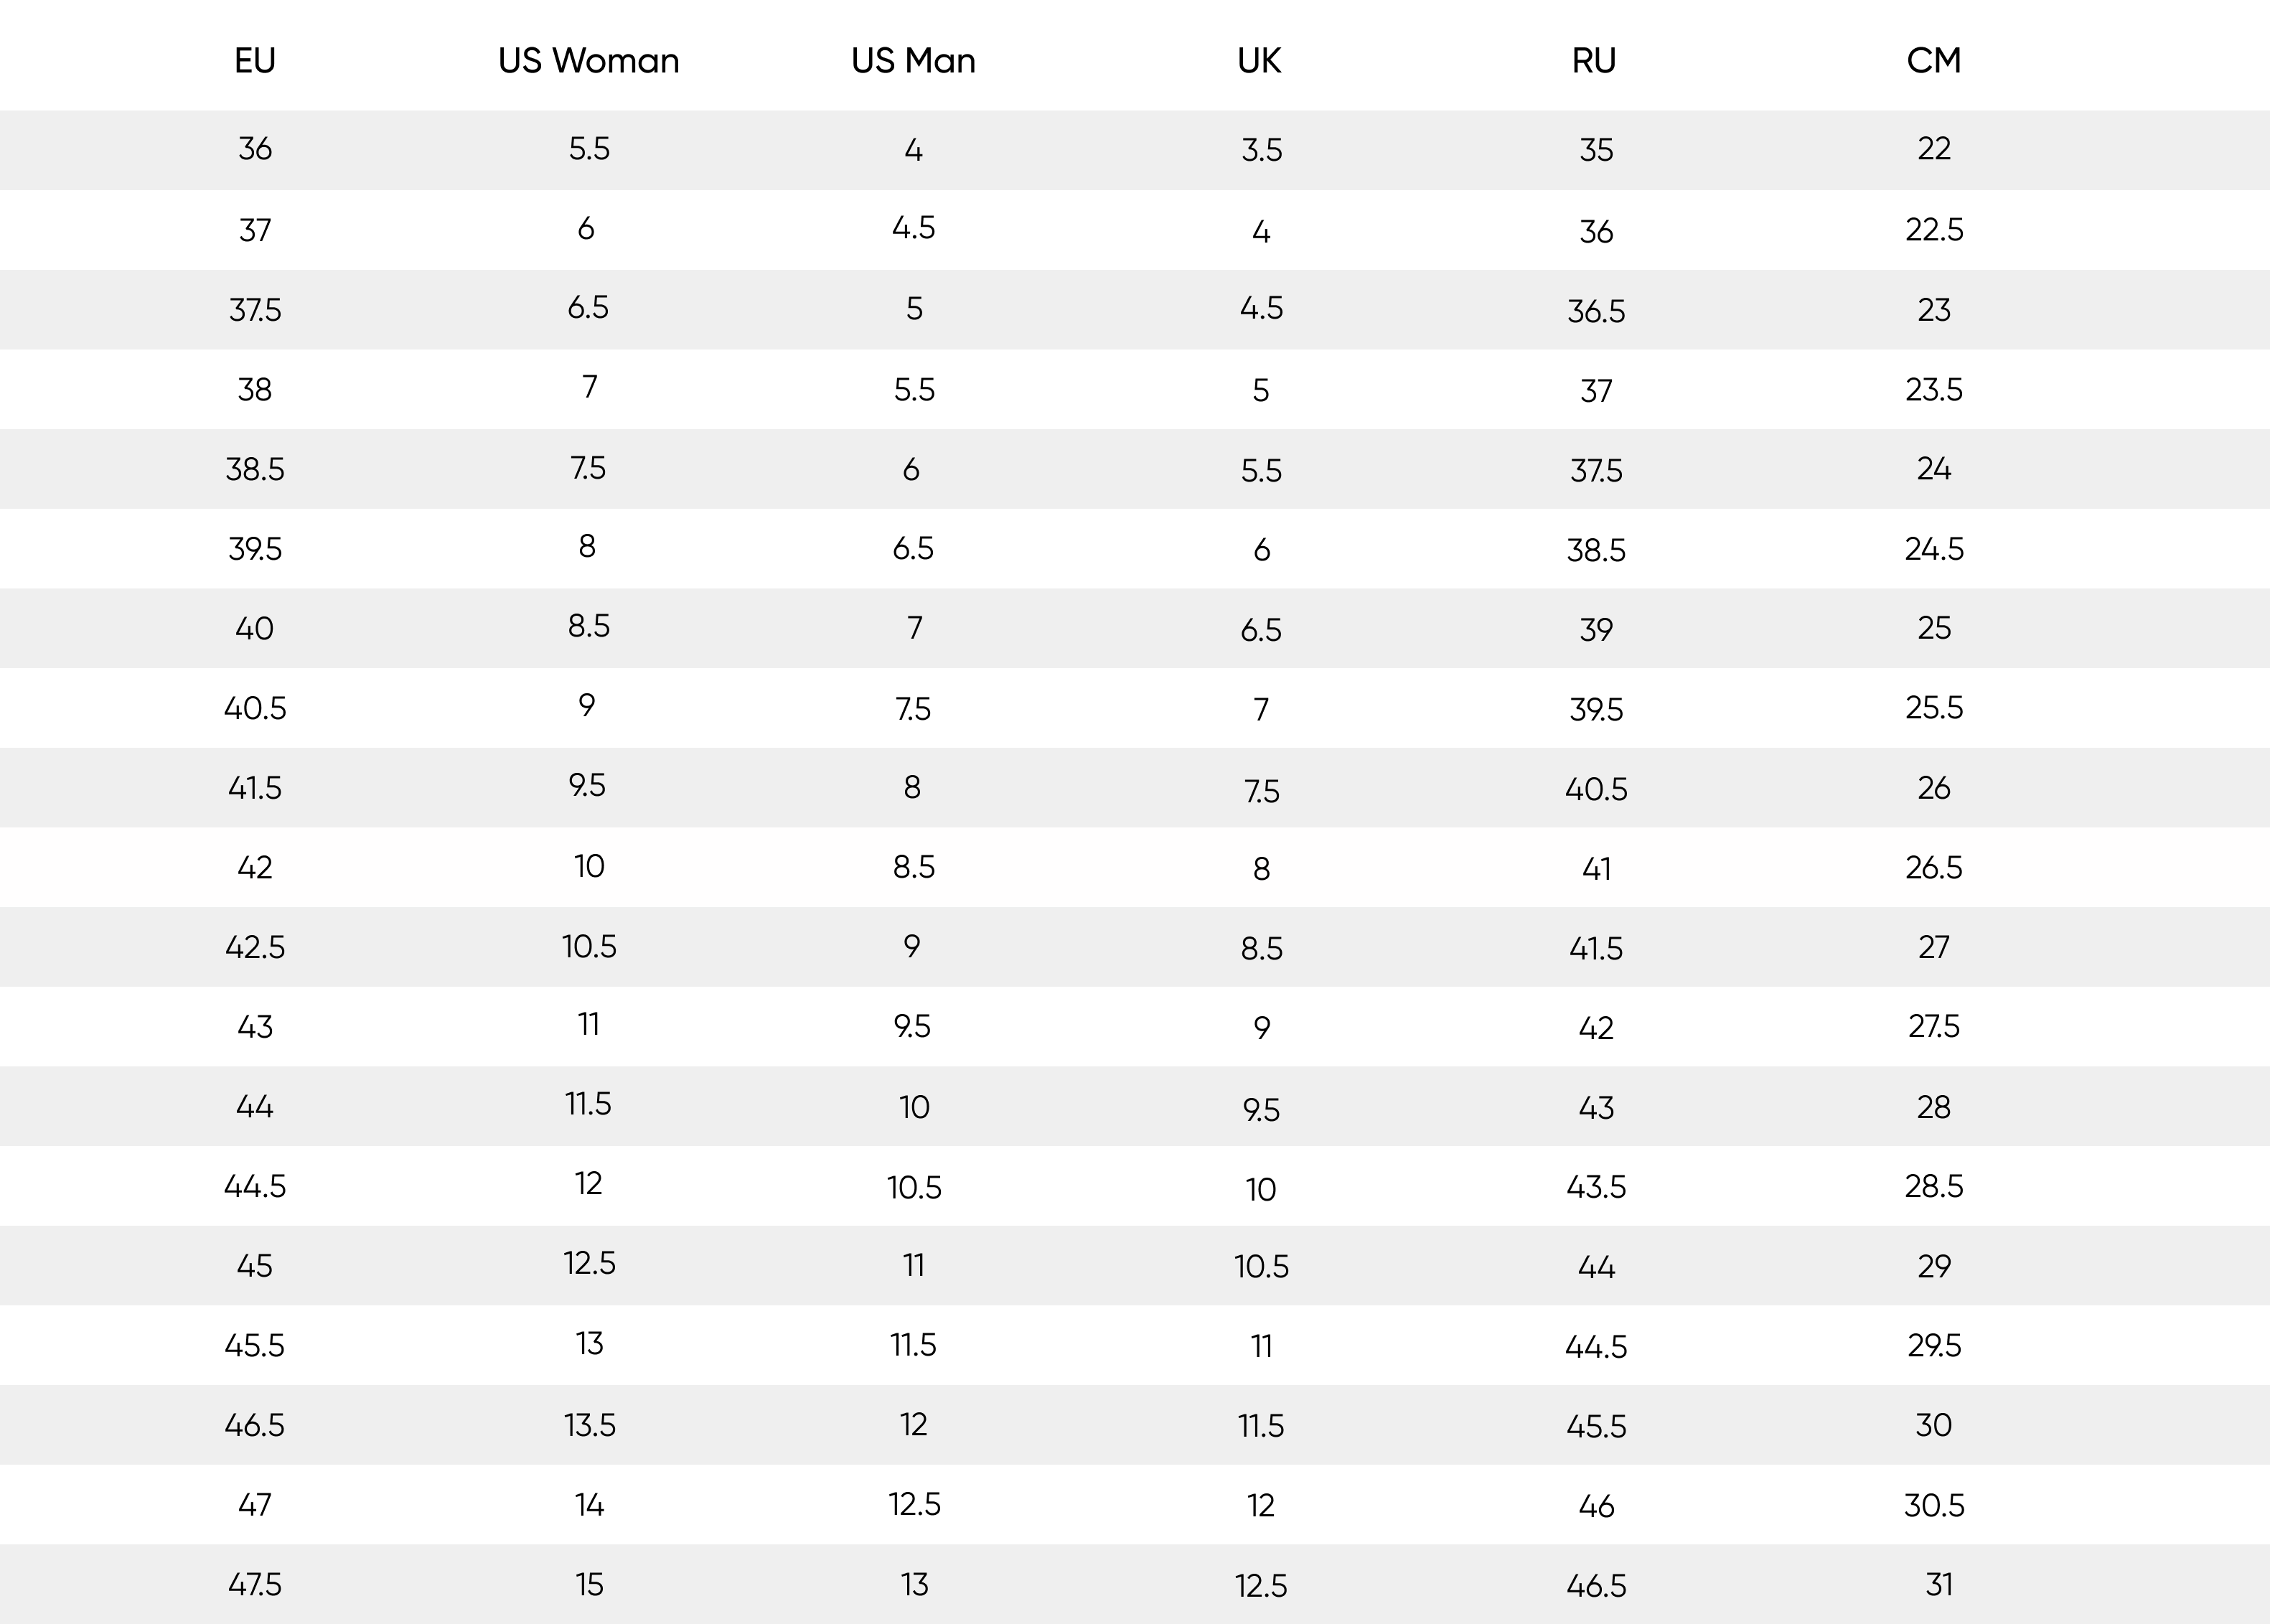The width and height of the screenshot is (2270, 1624).
Task: Click EU size 41.5 cell
Action: pos(255,788)
